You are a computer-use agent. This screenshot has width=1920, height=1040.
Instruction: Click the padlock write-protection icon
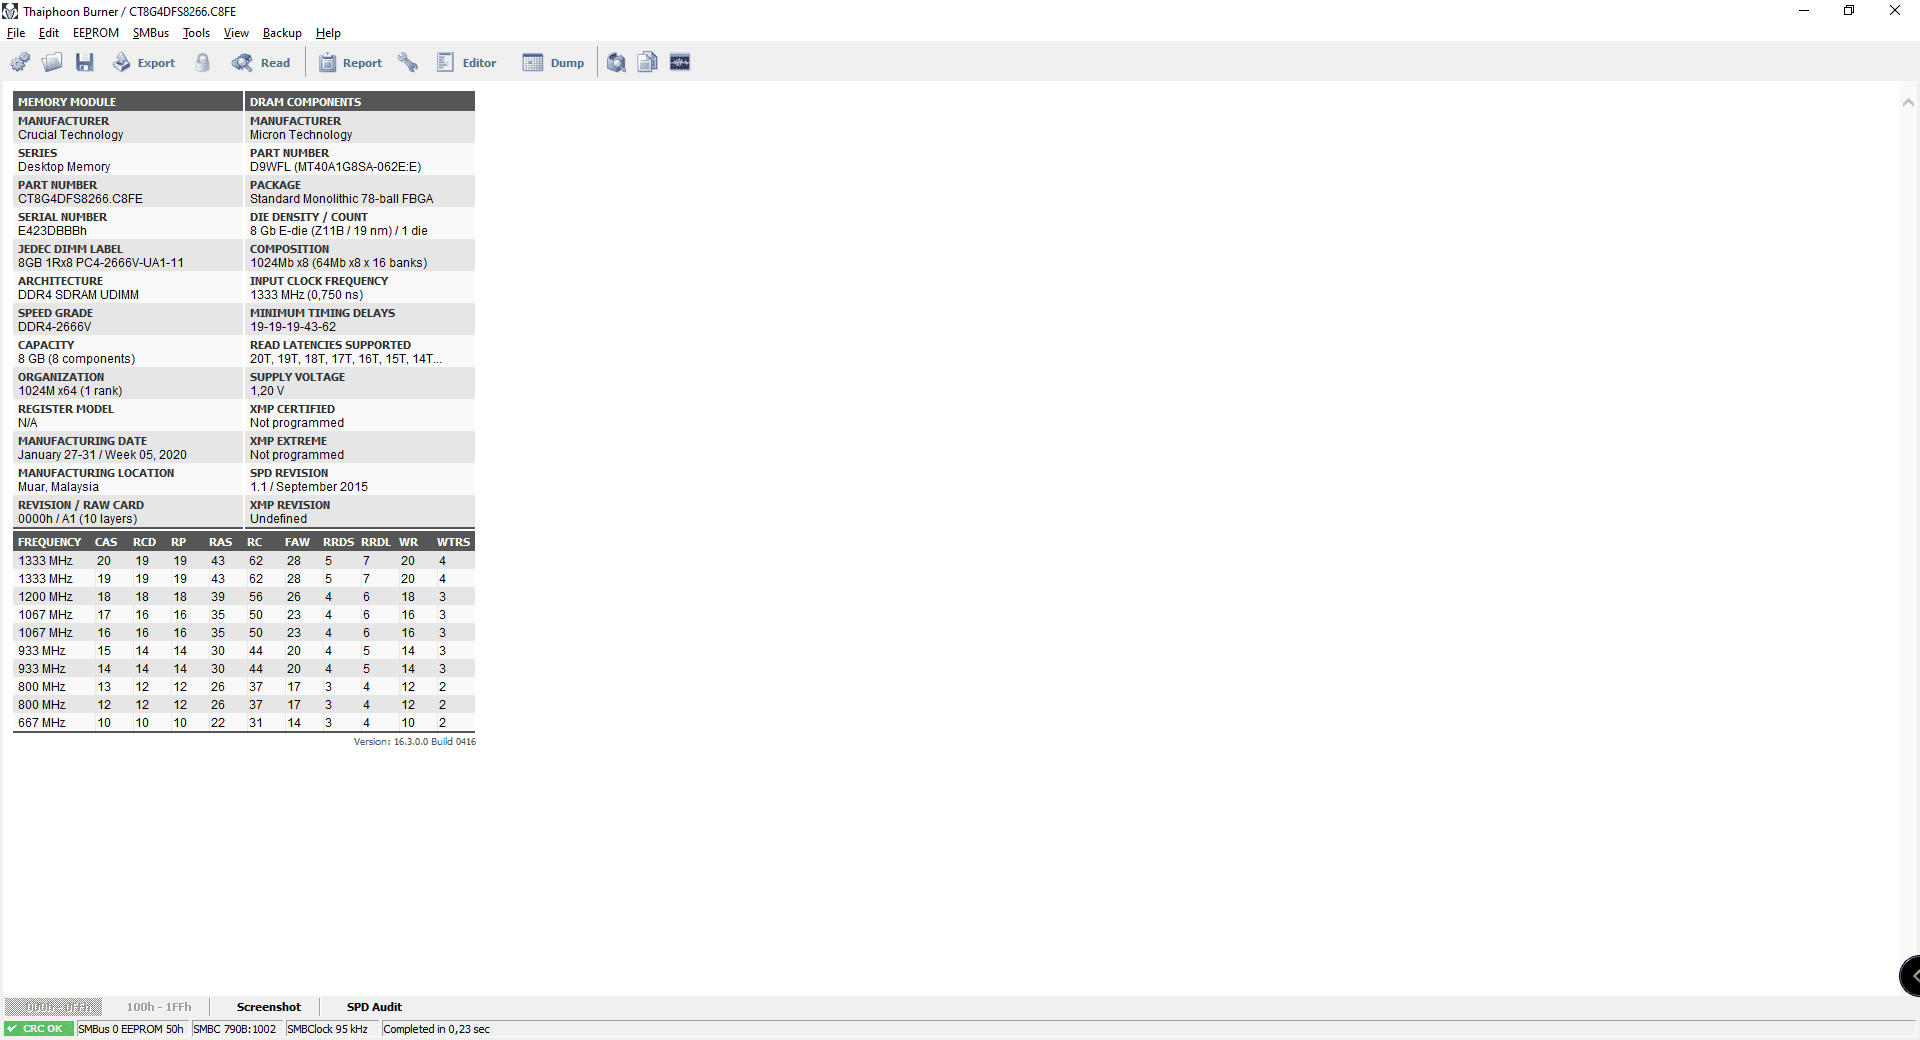coord(203,63)
